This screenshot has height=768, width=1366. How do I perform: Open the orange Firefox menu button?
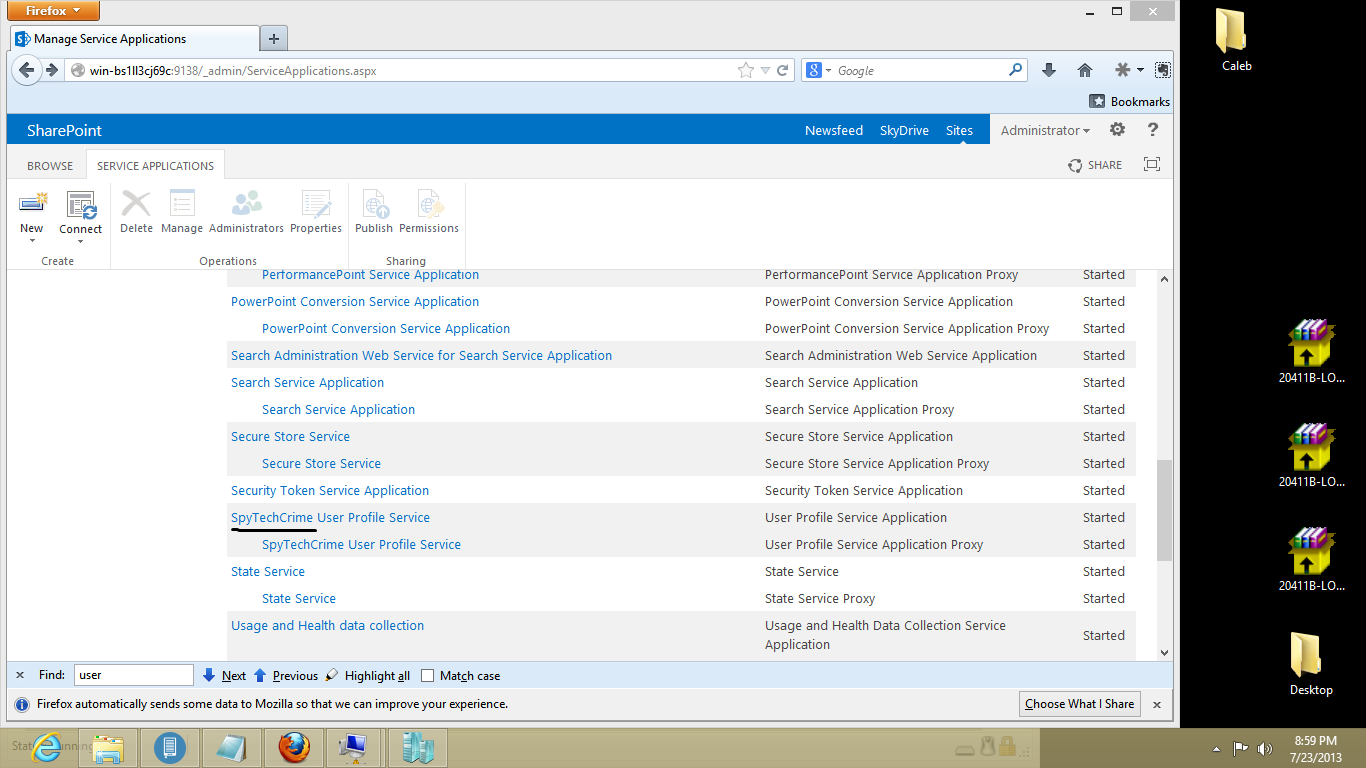54,11
